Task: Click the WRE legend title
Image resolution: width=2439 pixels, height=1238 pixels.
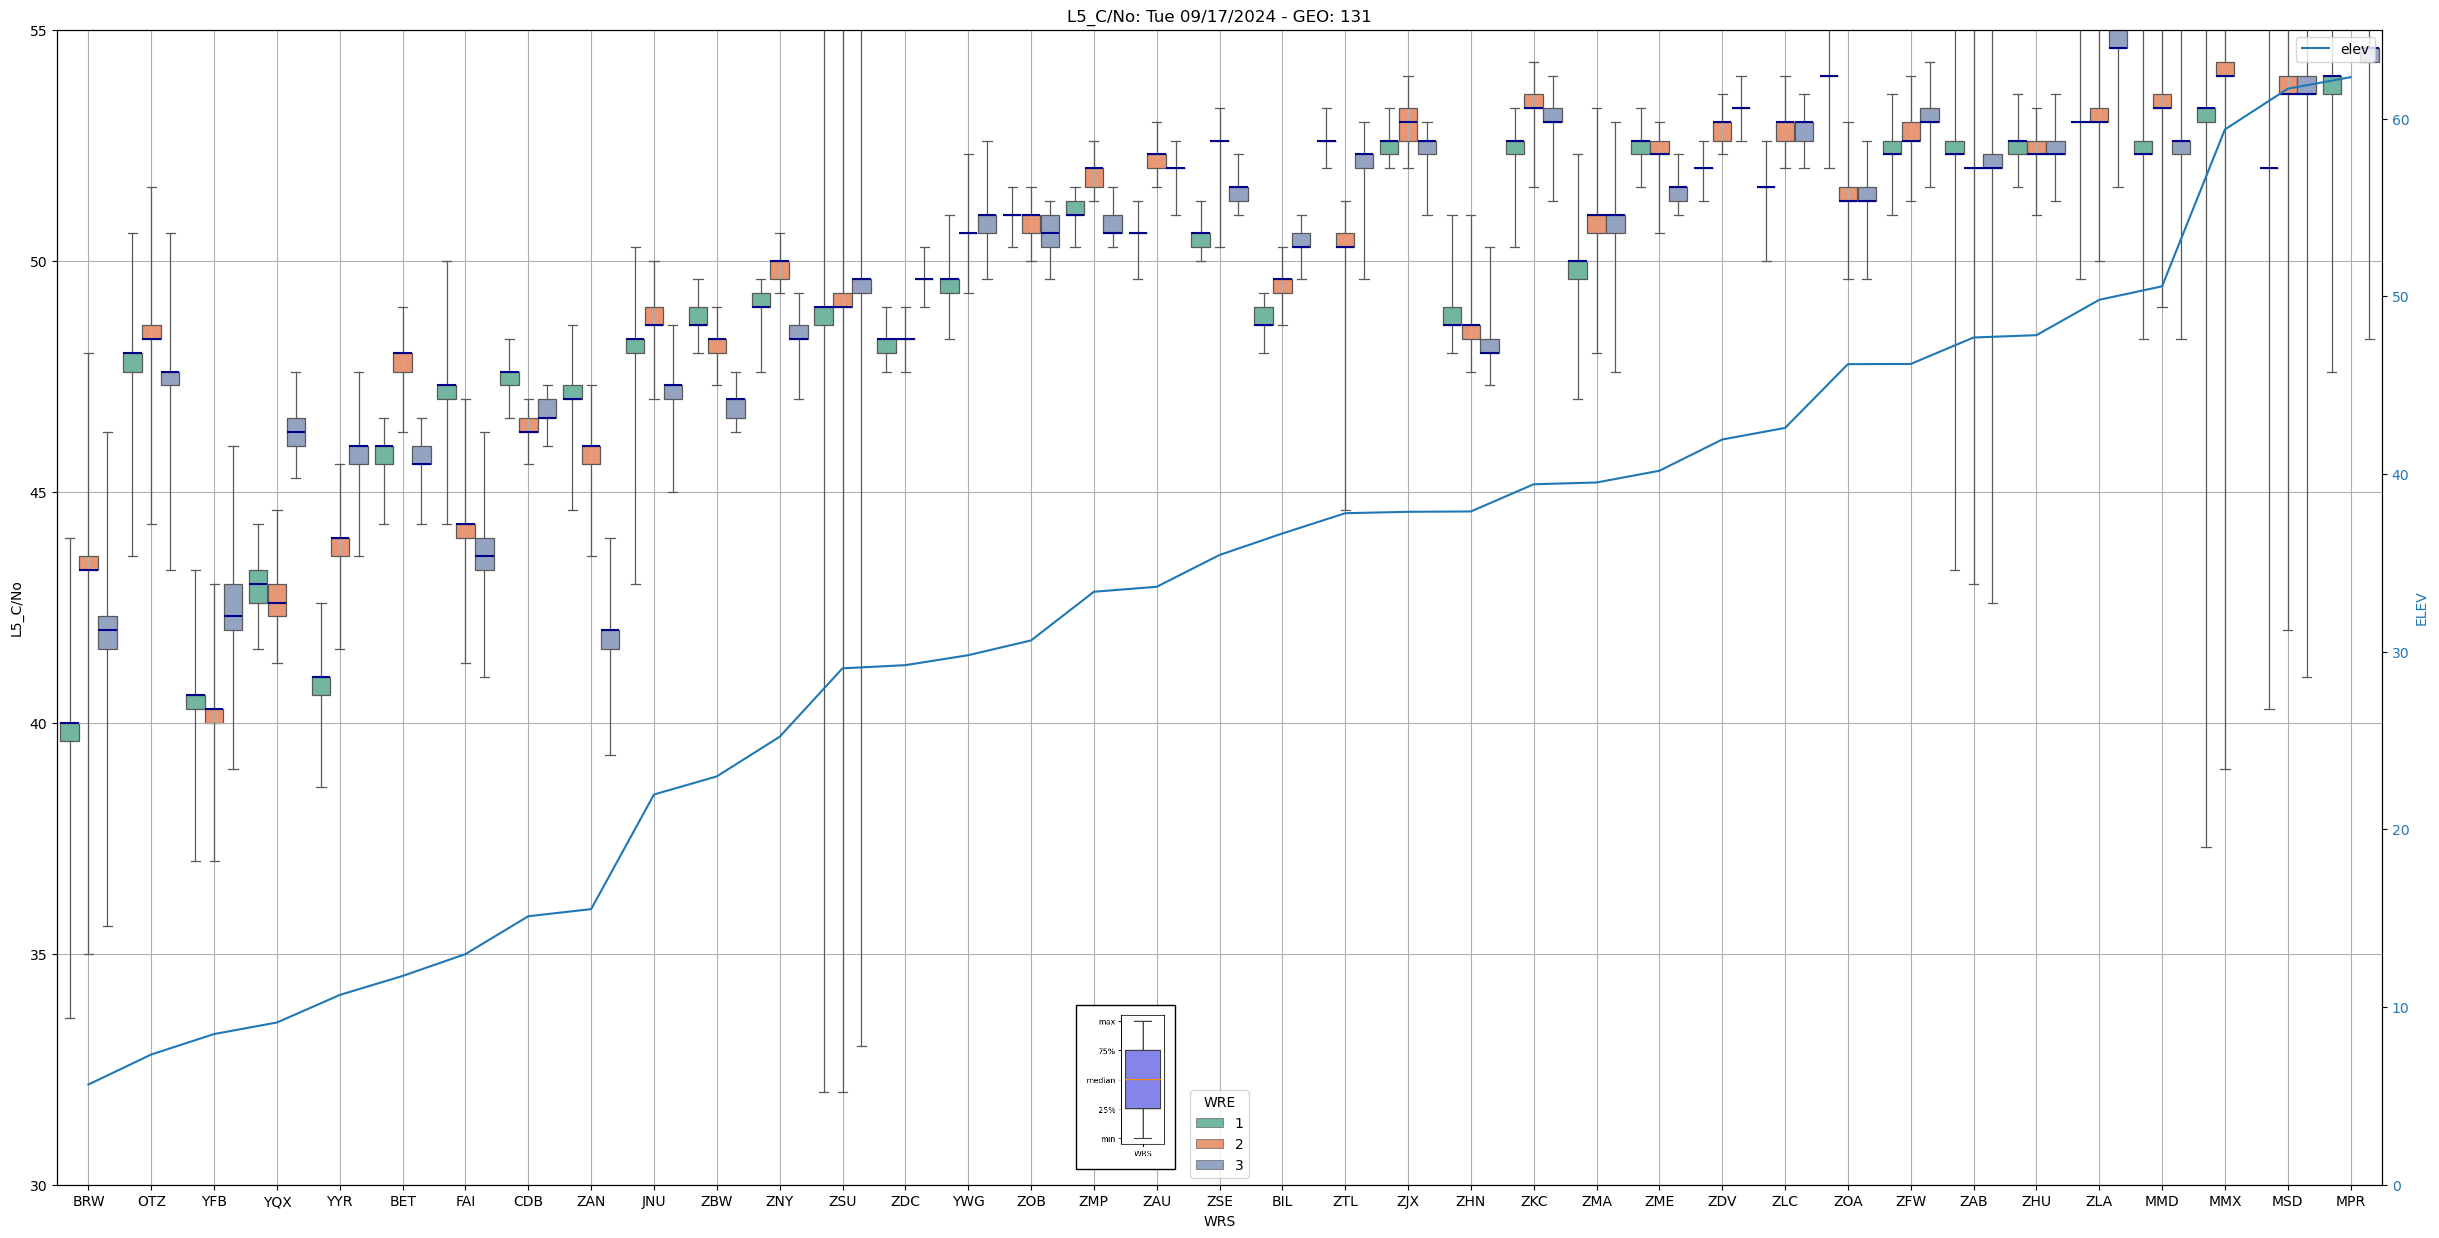Action: pyautogui.click(x=1219, y=1102)
